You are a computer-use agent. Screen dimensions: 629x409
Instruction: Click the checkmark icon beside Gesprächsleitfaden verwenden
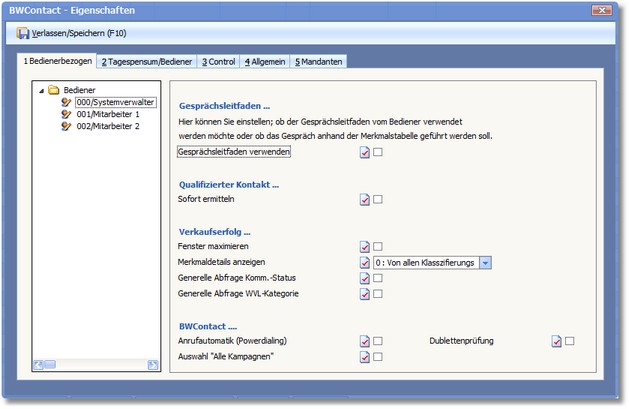pos(364,152)
